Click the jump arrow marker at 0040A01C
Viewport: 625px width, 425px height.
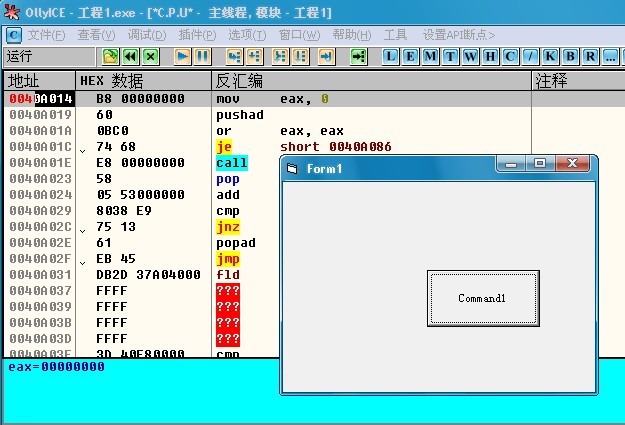click(x=83, y=151)
